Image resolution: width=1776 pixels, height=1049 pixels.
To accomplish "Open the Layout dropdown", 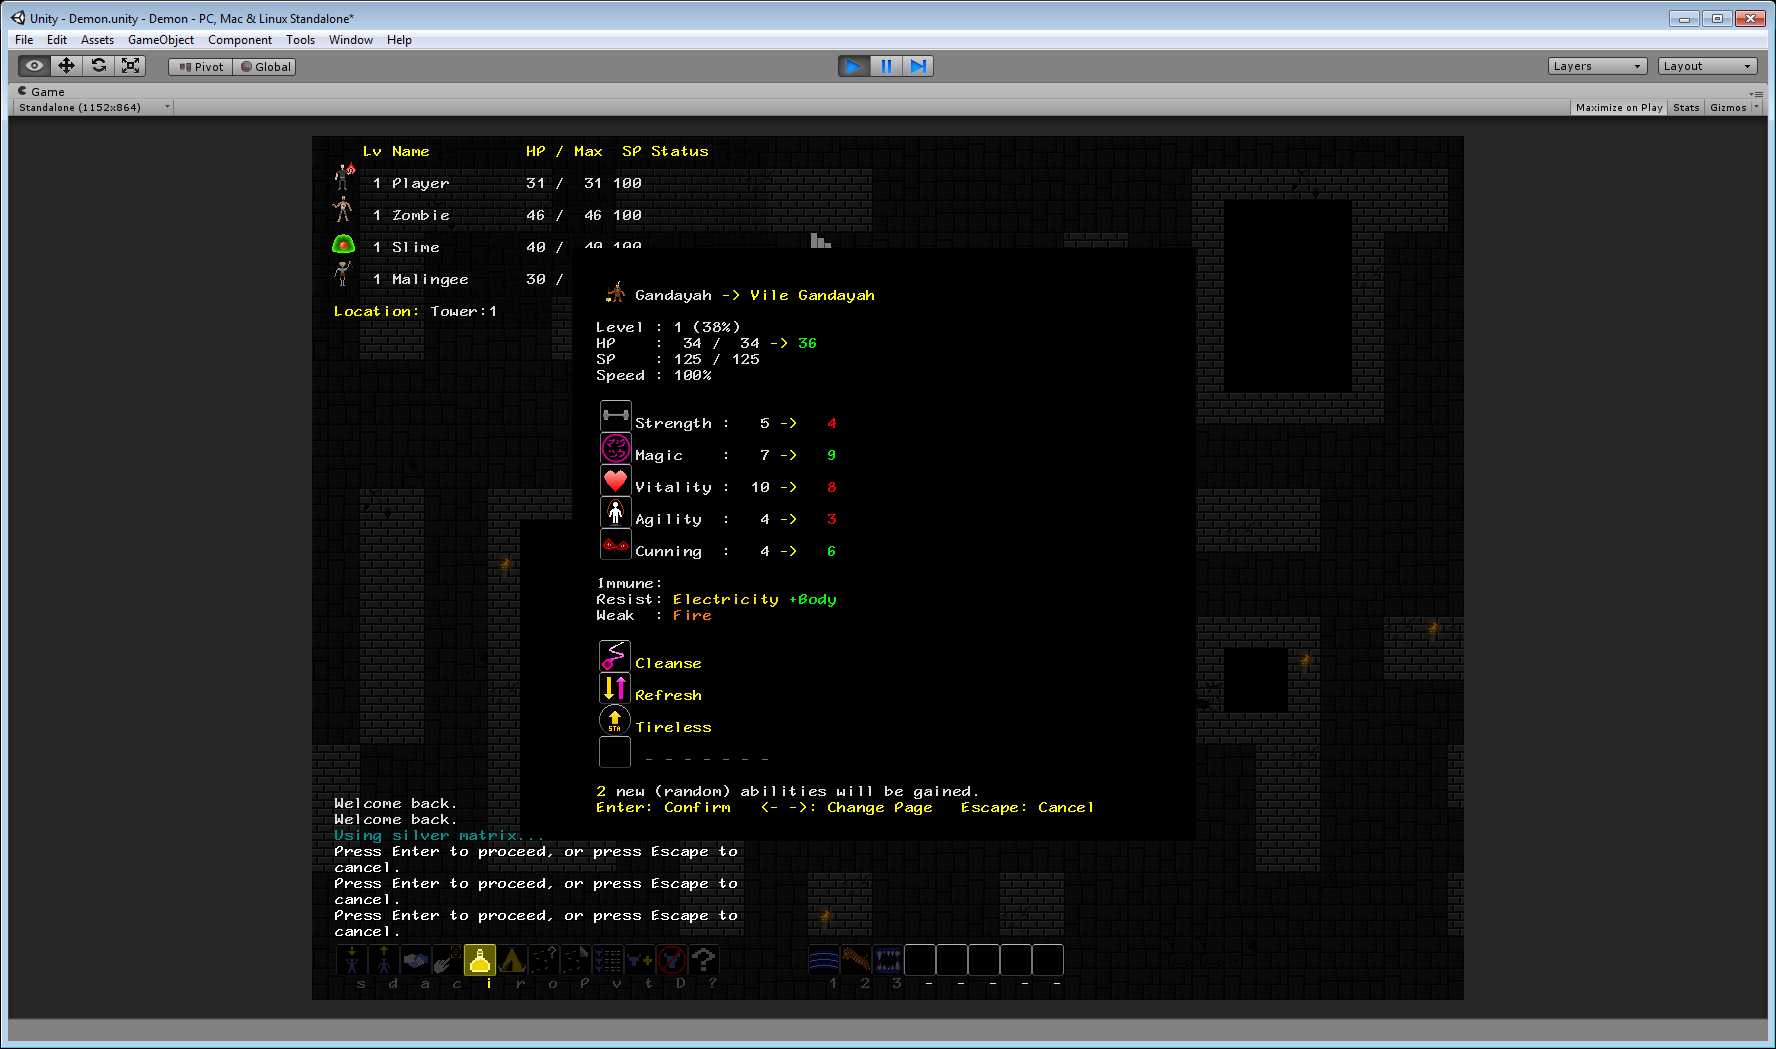I will 1707,66.
